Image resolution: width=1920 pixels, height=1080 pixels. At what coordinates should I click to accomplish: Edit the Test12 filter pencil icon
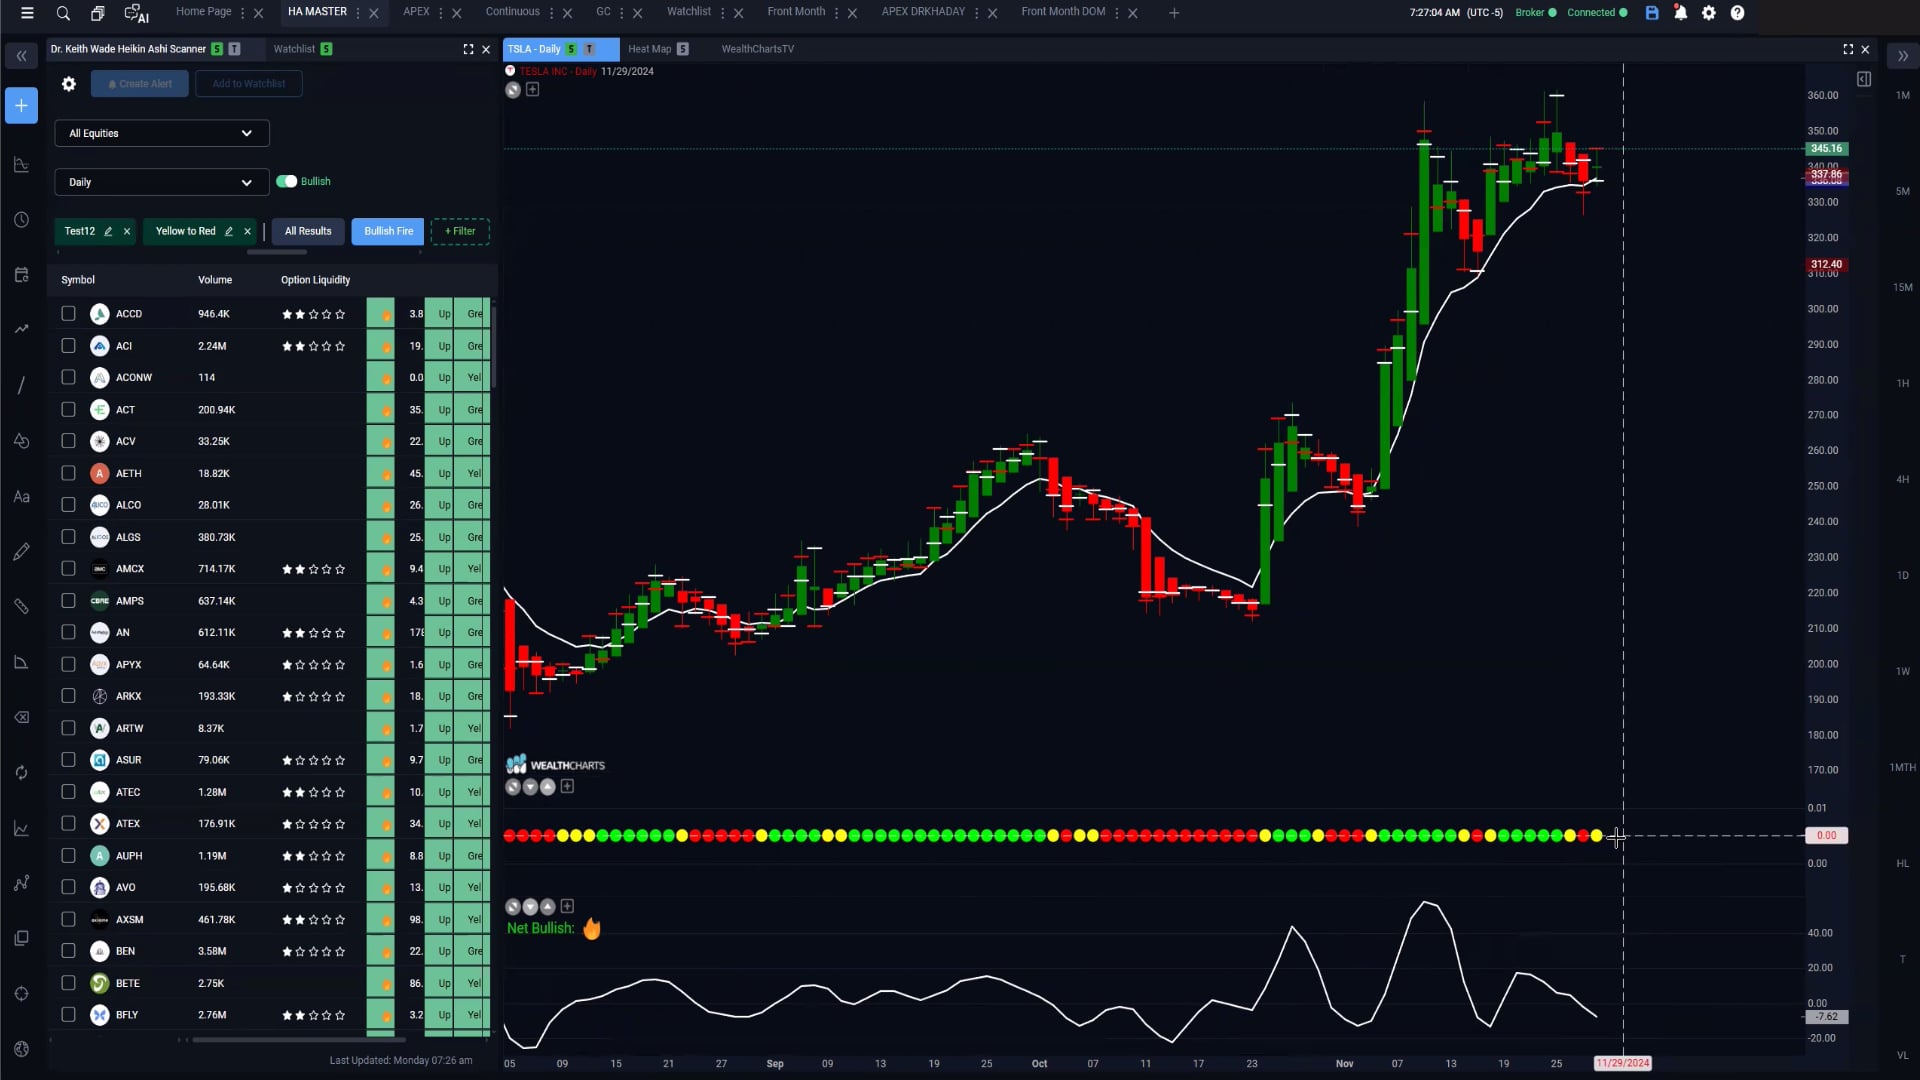(x=108, y=231)
